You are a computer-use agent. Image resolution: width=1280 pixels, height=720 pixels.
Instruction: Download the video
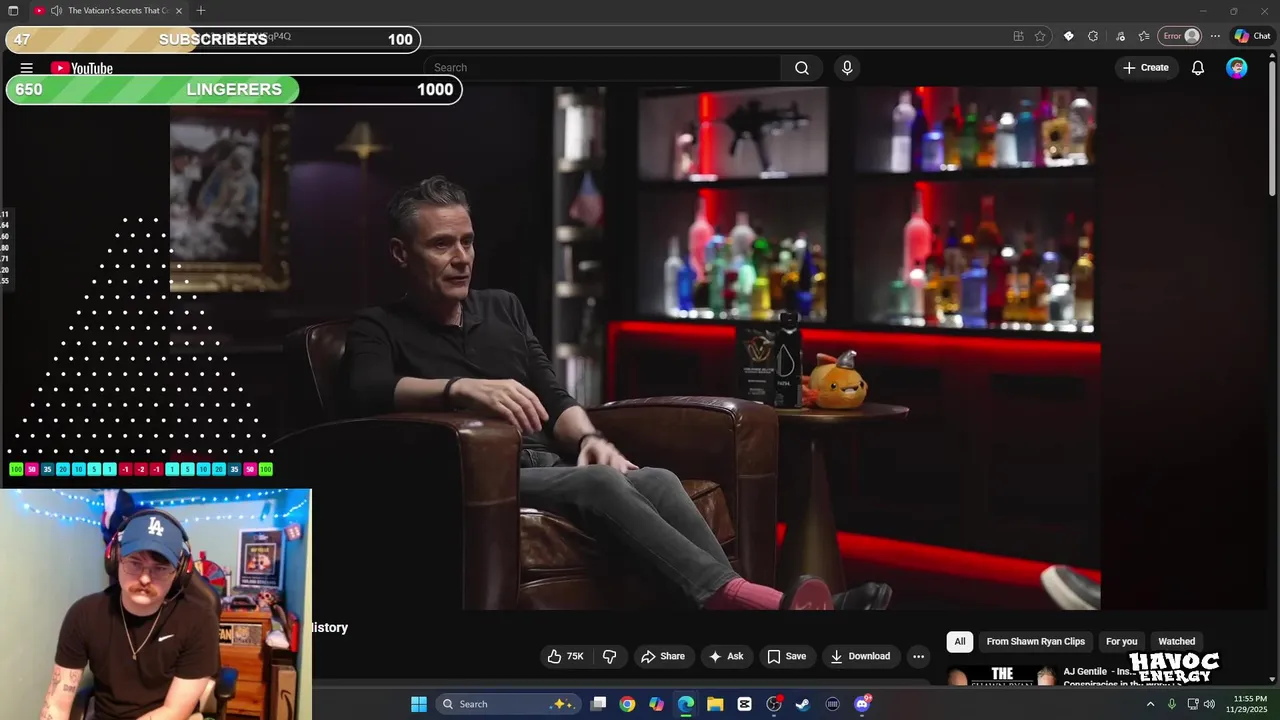click(x=860, y=656)
